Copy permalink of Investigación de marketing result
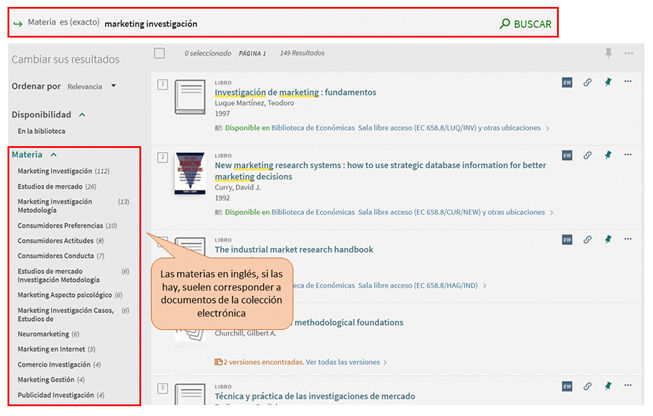 pyautogui.click(x=587, y=82)
